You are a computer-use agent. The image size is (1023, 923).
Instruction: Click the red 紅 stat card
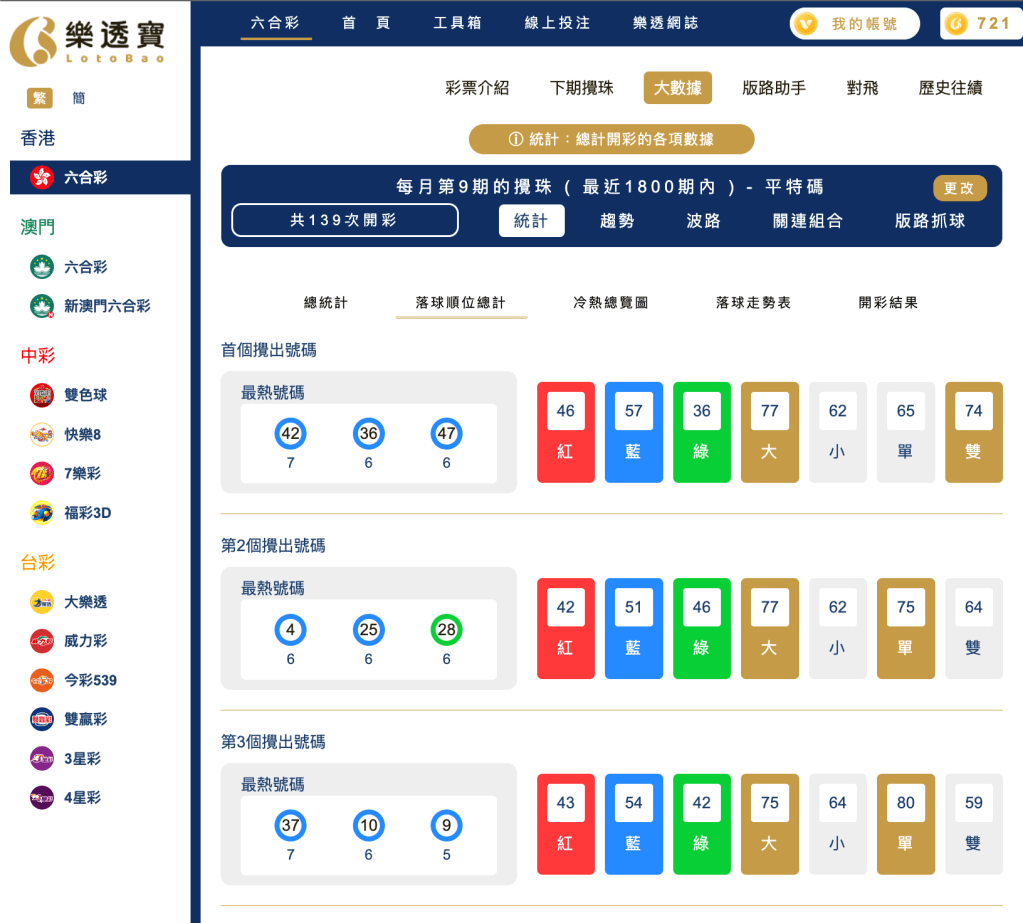pos(565,431)
